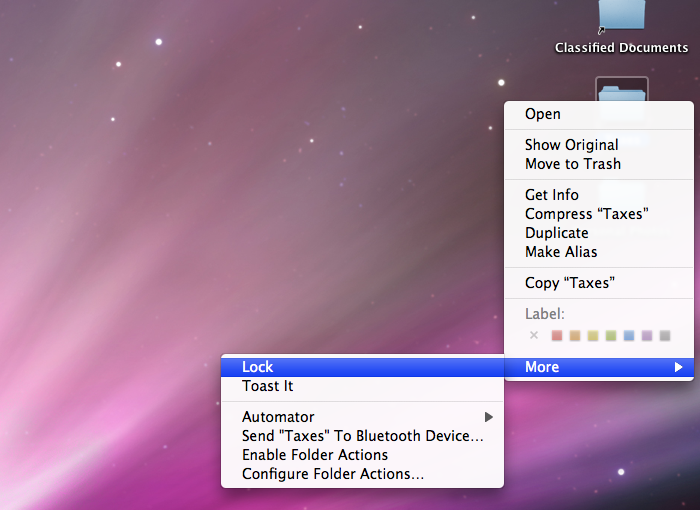The height and width of the screenshot is (510, 700).
Task: Apply the purple label color
Action: (647, 336)
